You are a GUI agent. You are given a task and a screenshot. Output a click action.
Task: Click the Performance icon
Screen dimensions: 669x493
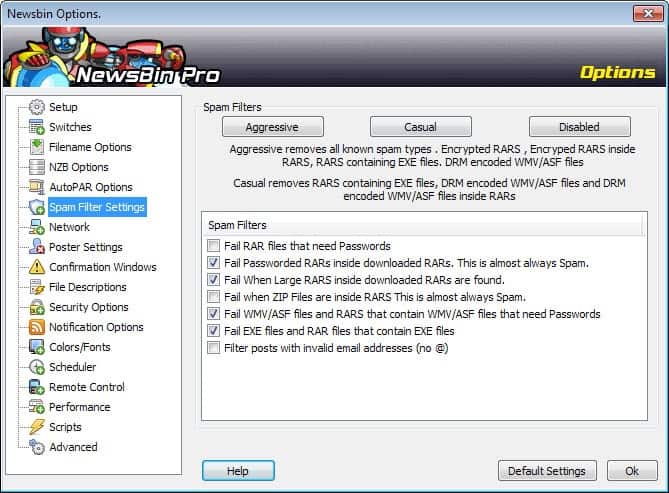click(x=37, y=407)
